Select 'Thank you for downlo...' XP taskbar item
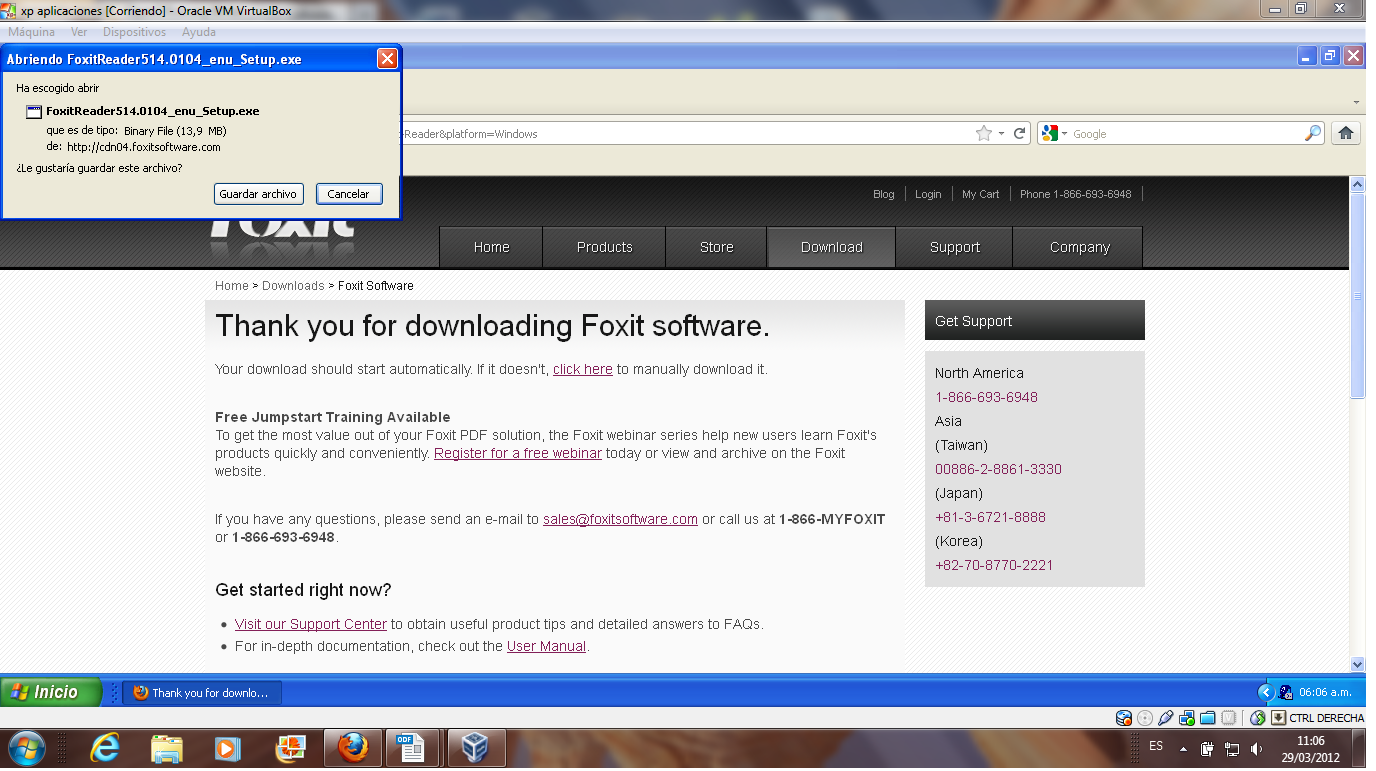The height and width of the screenshot is (771, 1376). (202, 692)
